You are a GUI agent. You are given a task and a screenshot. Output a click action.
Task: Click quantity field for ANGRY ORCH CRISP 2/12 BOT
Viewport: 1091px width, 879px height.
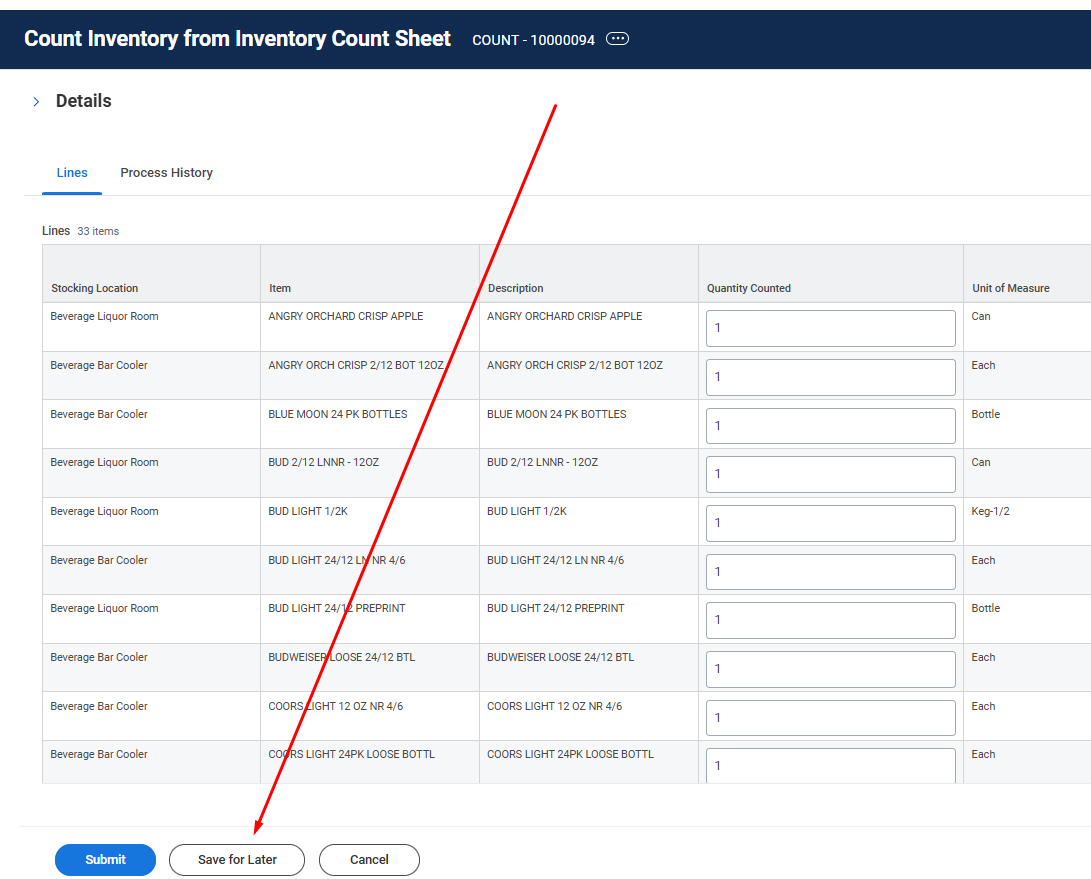[830, 377]
